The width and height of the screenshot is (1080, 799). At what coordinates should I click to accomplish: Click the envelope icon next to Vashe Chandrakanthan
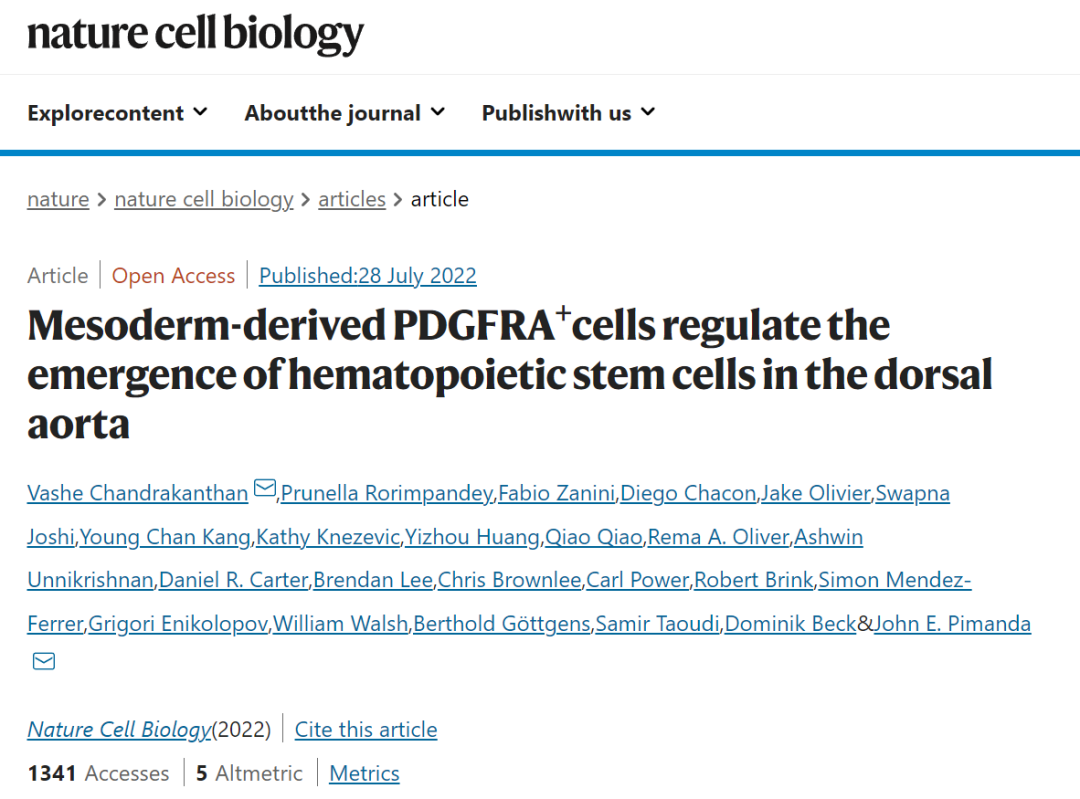pos(264,487)
